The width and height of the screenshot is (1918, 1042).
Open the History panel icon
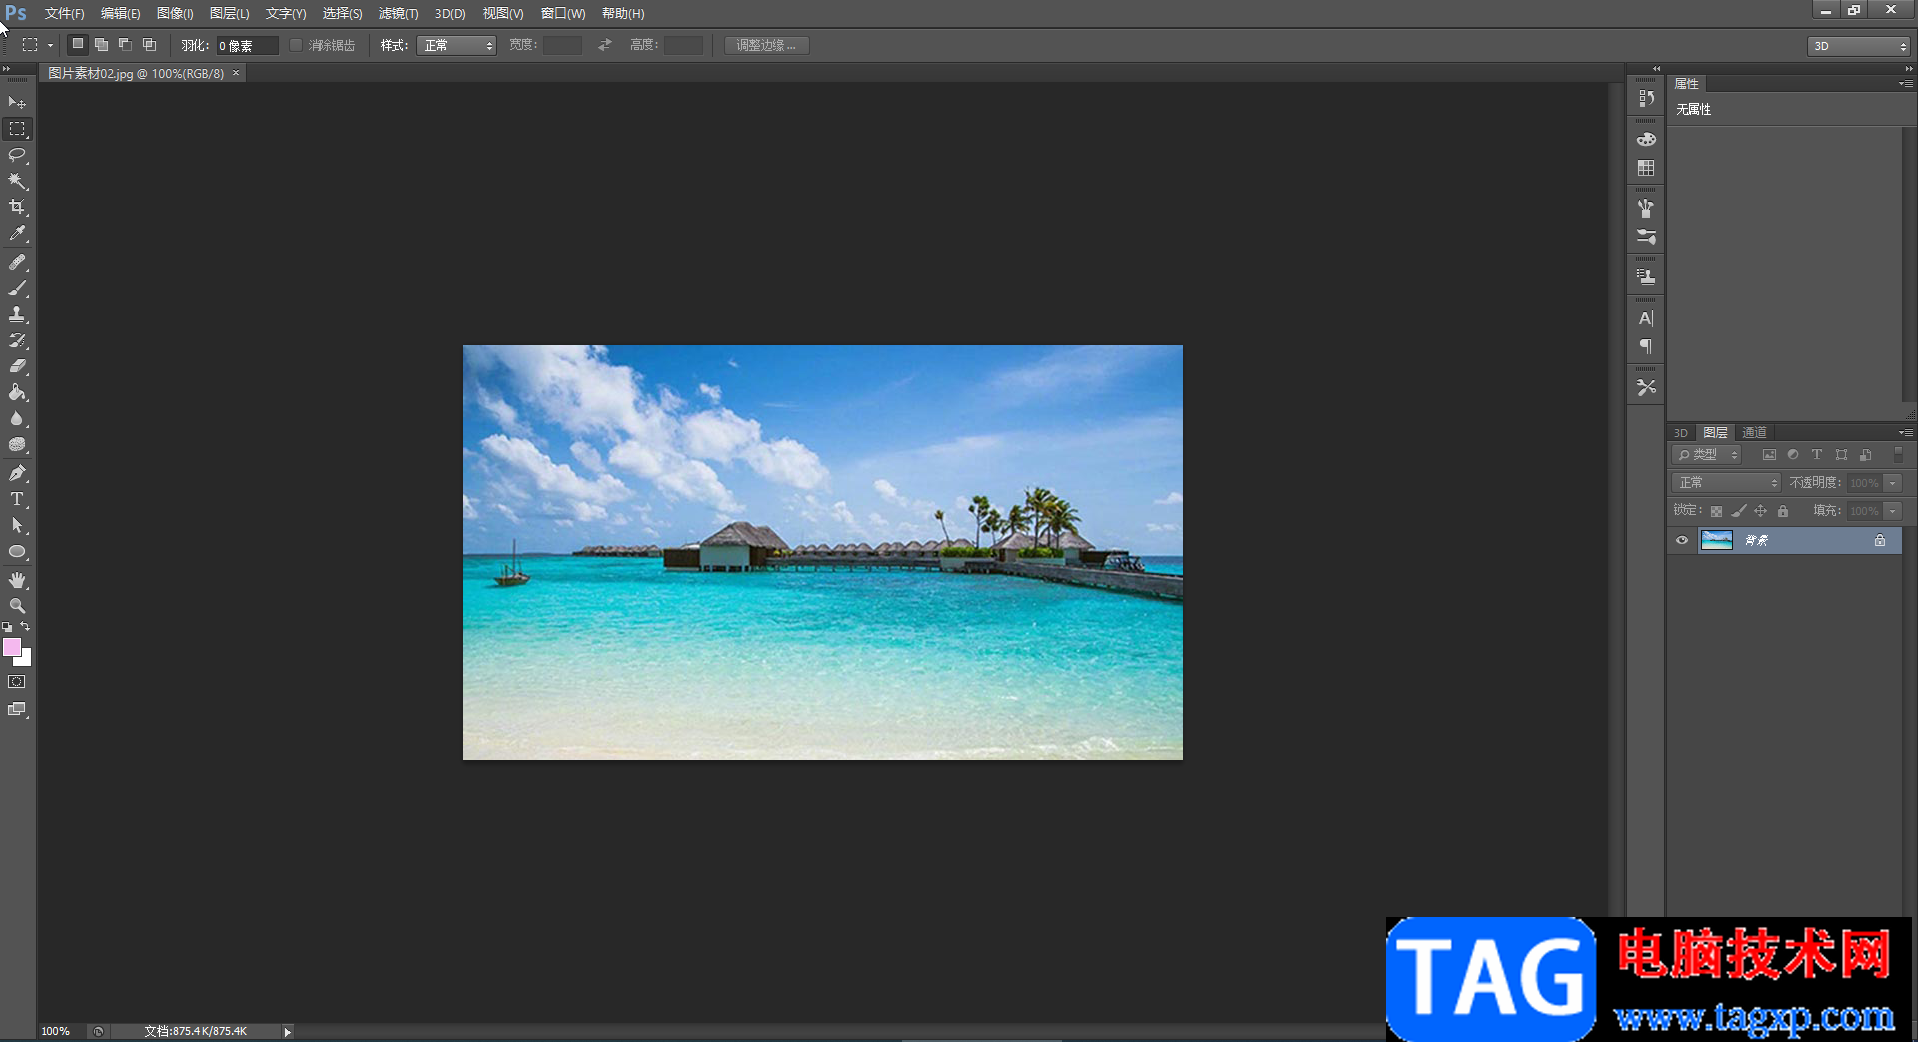1646,99
